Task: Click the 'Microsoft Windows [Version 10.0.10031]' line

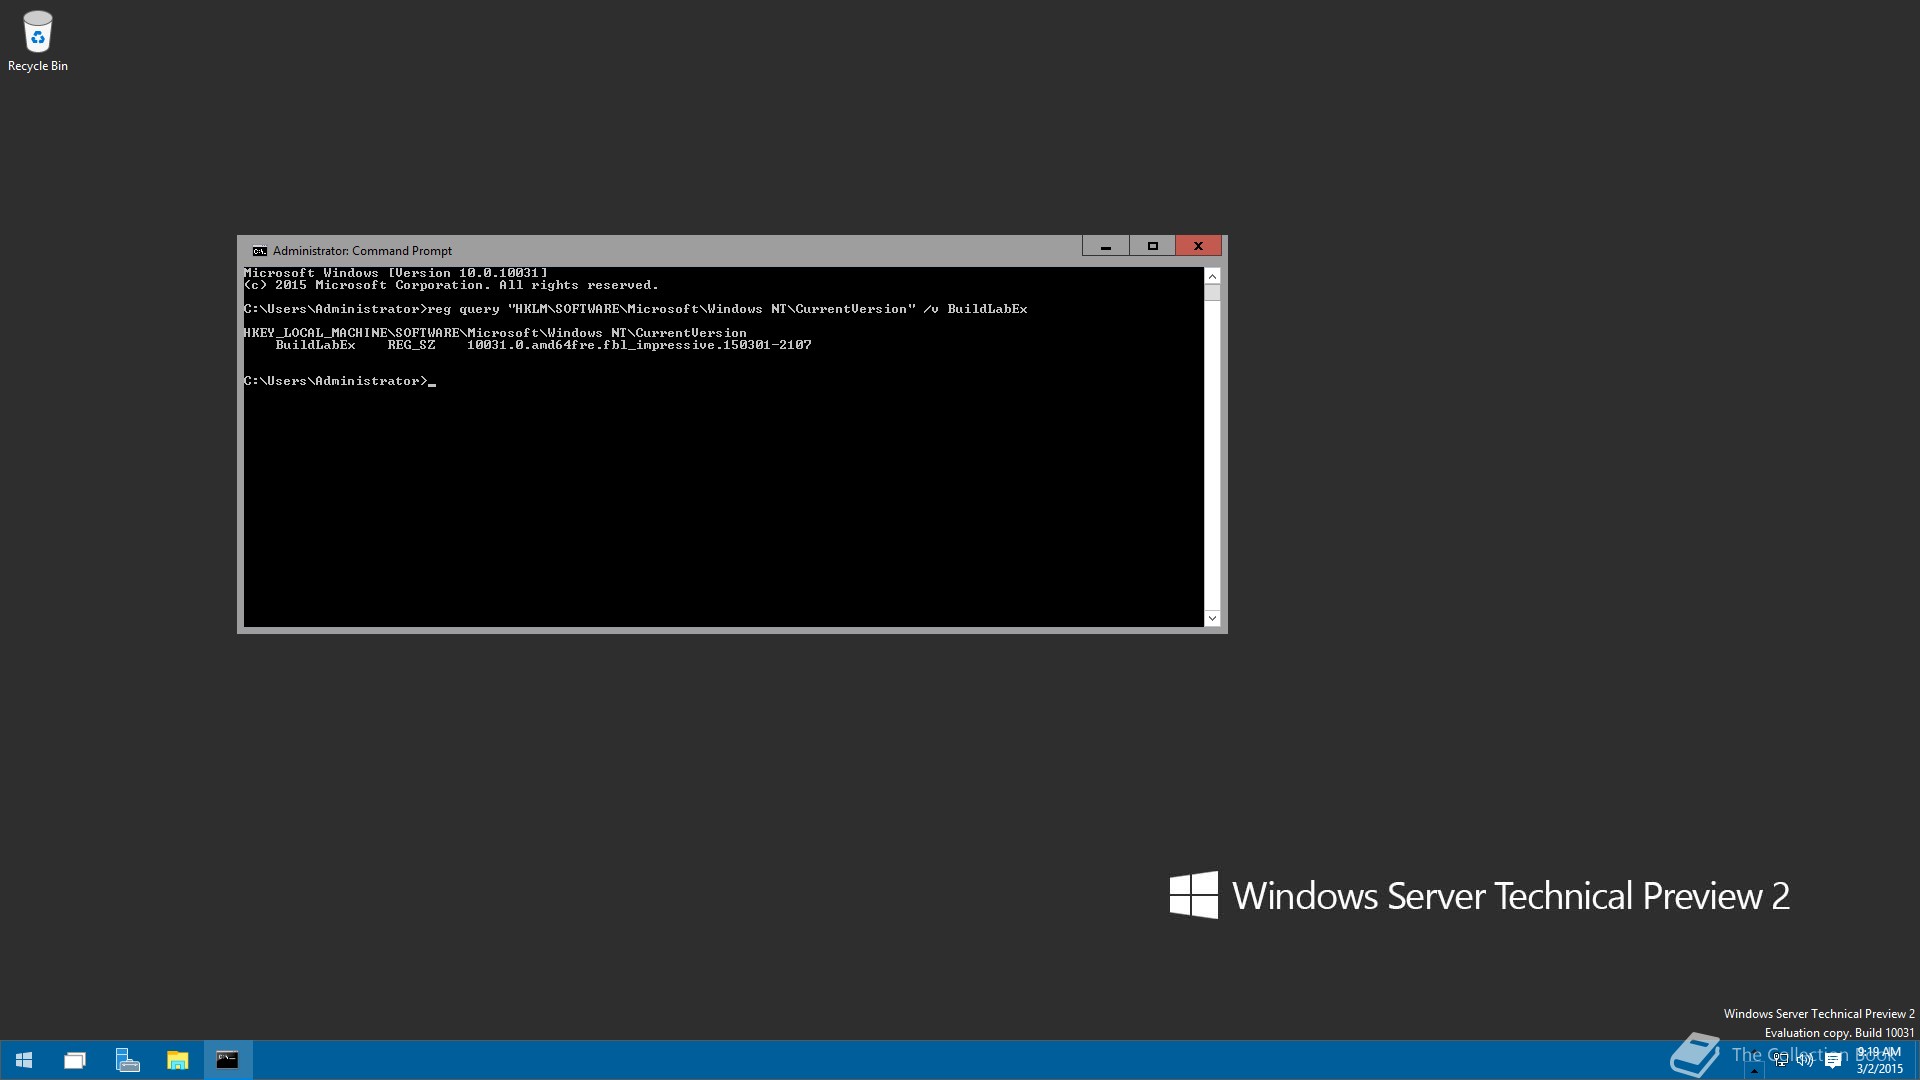Action: [395, 273]
